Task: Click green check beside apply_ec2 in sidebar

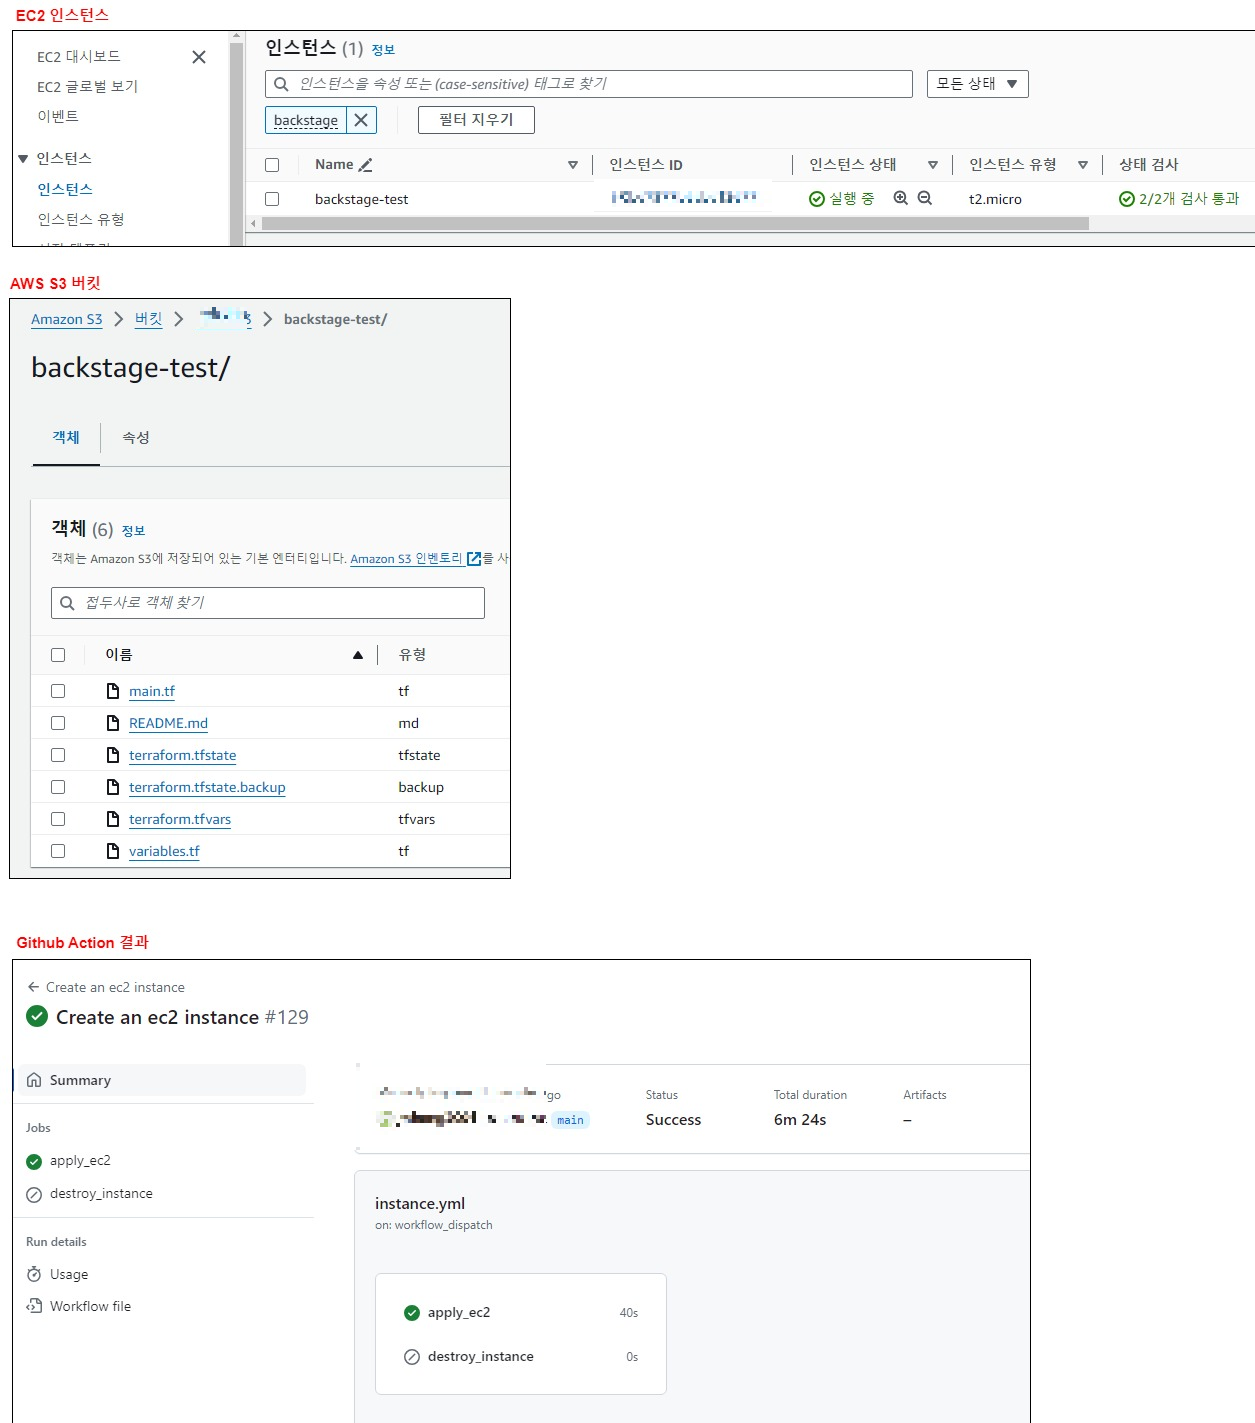Action: coord(34,1161)
